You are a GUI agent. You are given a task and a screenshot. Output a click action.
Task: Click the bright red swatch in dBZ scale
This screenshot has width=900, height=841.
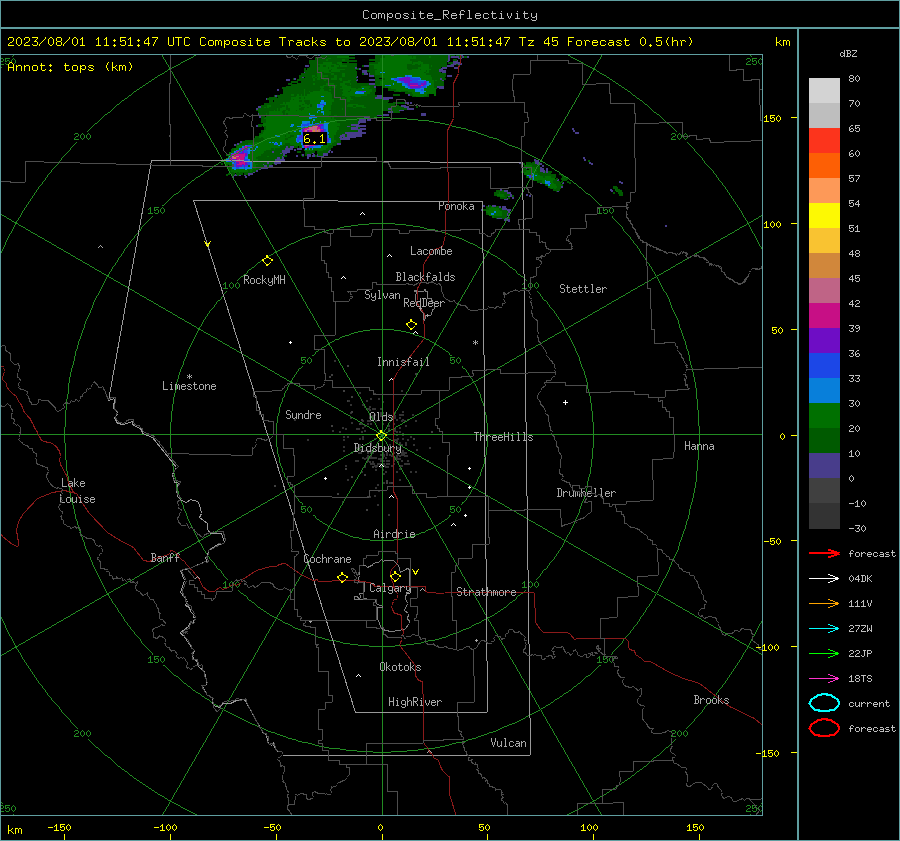pyautogui.click(x=824, y=141)
